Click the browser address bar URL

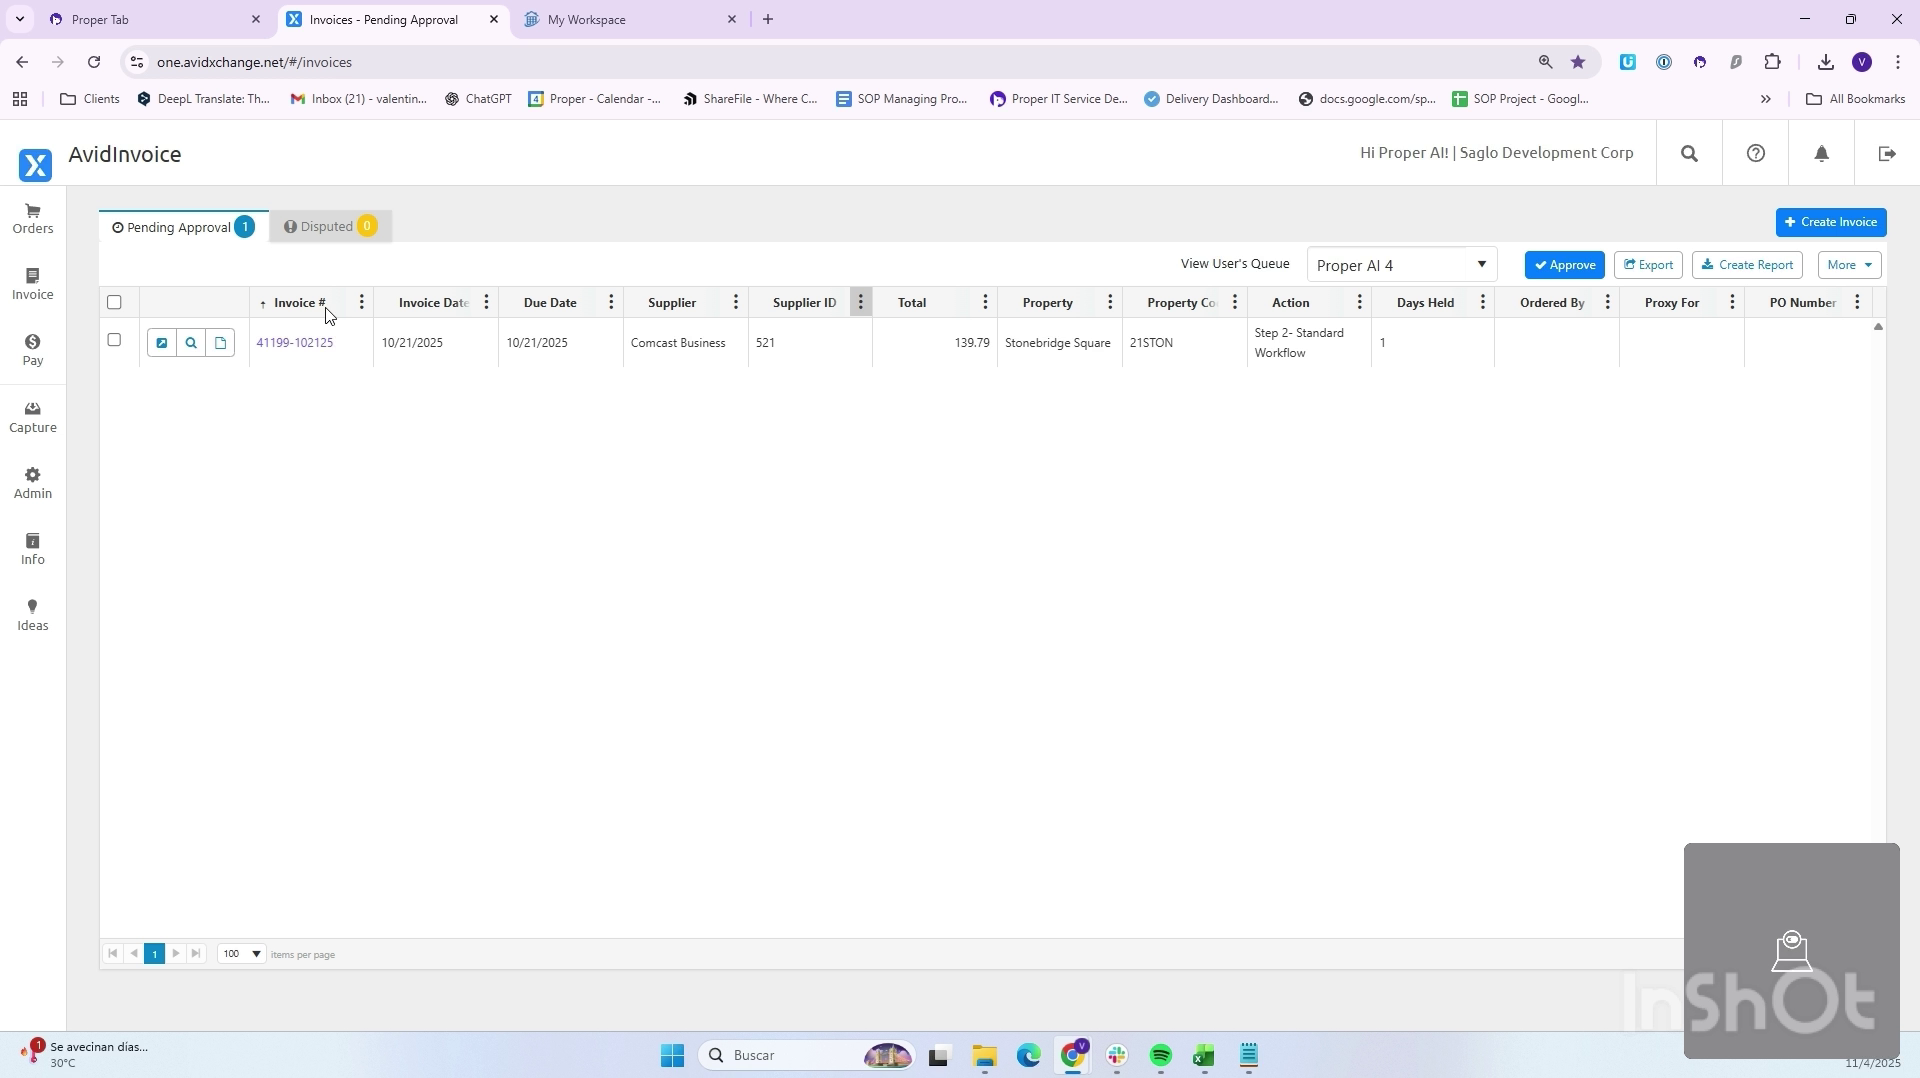pos(254,62)
